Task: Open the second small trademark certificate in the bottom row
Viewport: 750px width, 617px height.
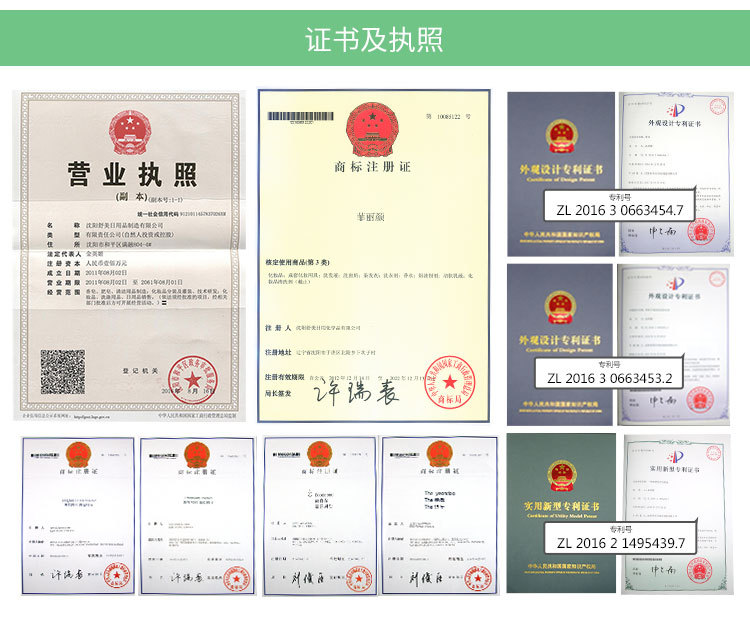Action: coord(197,516)
